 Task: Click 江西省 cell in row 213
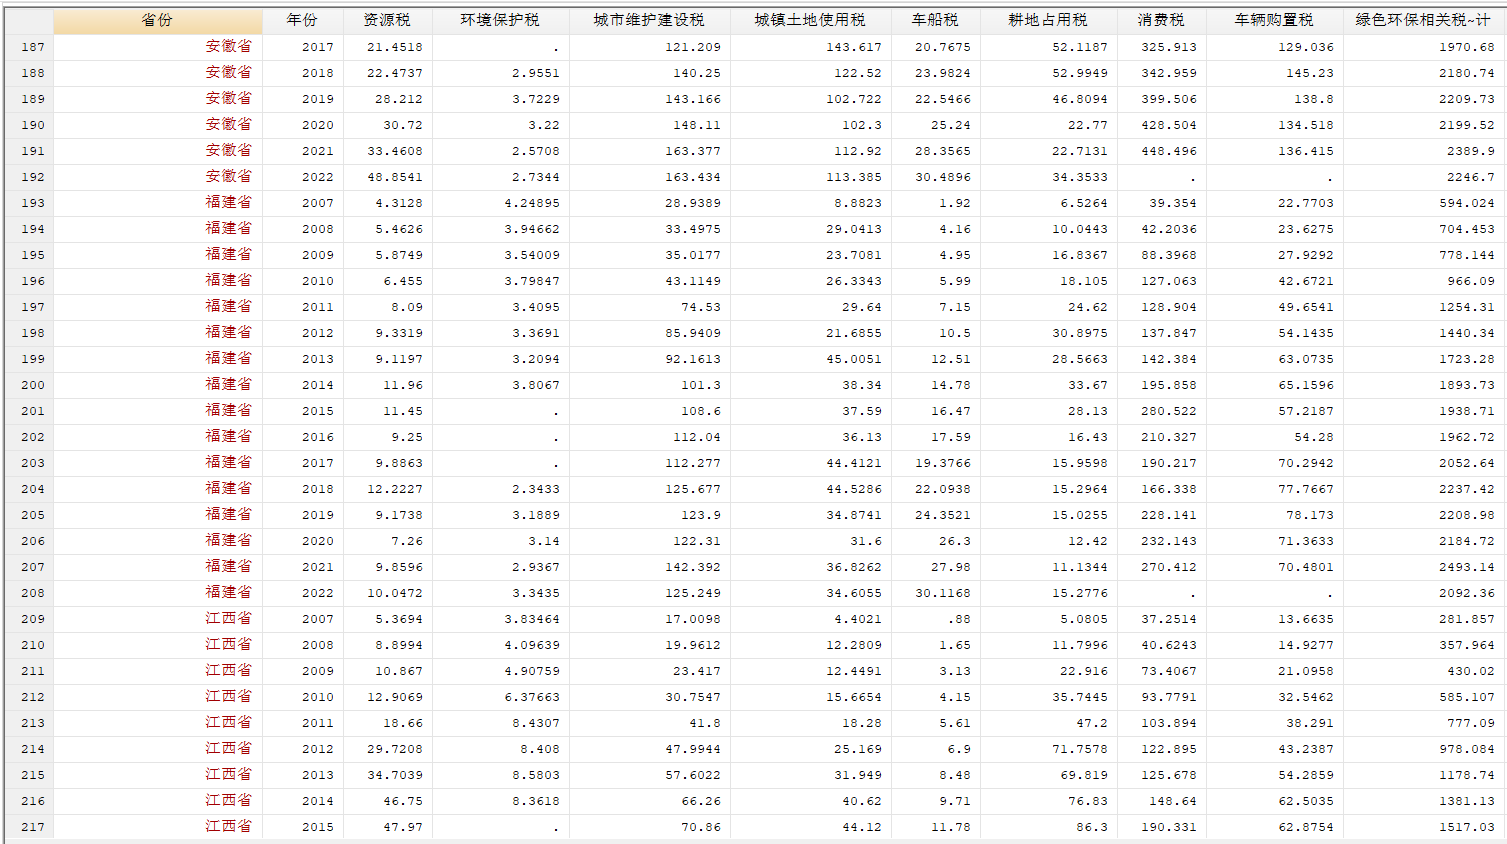point(229,723)
